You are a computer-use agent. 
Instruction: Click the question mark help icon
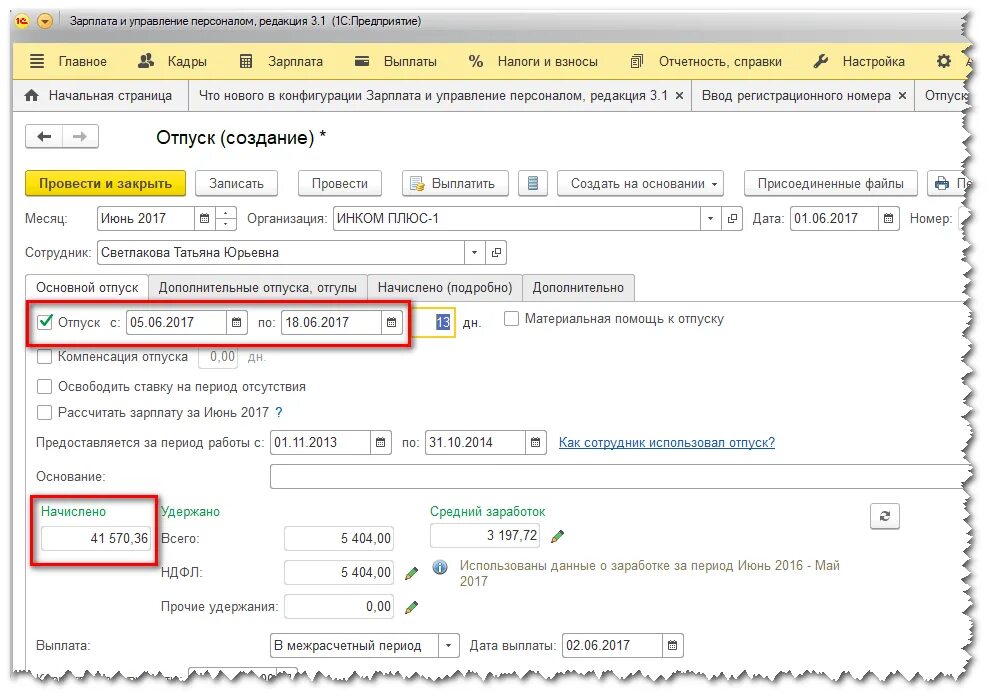click(x=279, y=413)
